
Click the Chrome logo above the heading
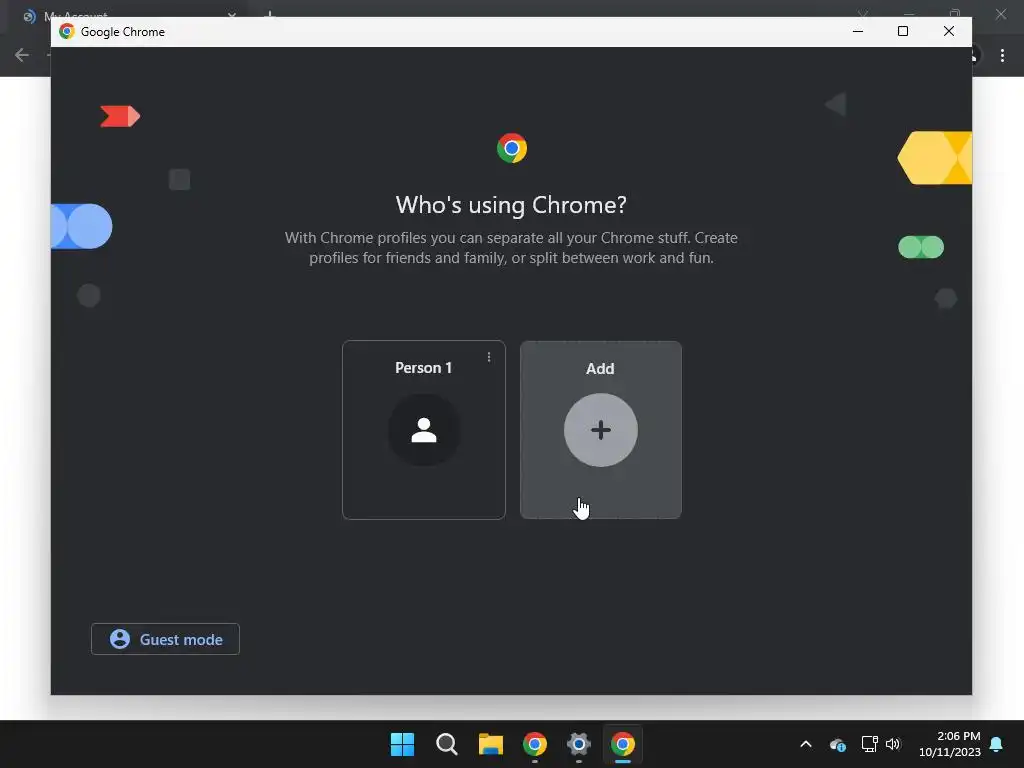point(511,148)
